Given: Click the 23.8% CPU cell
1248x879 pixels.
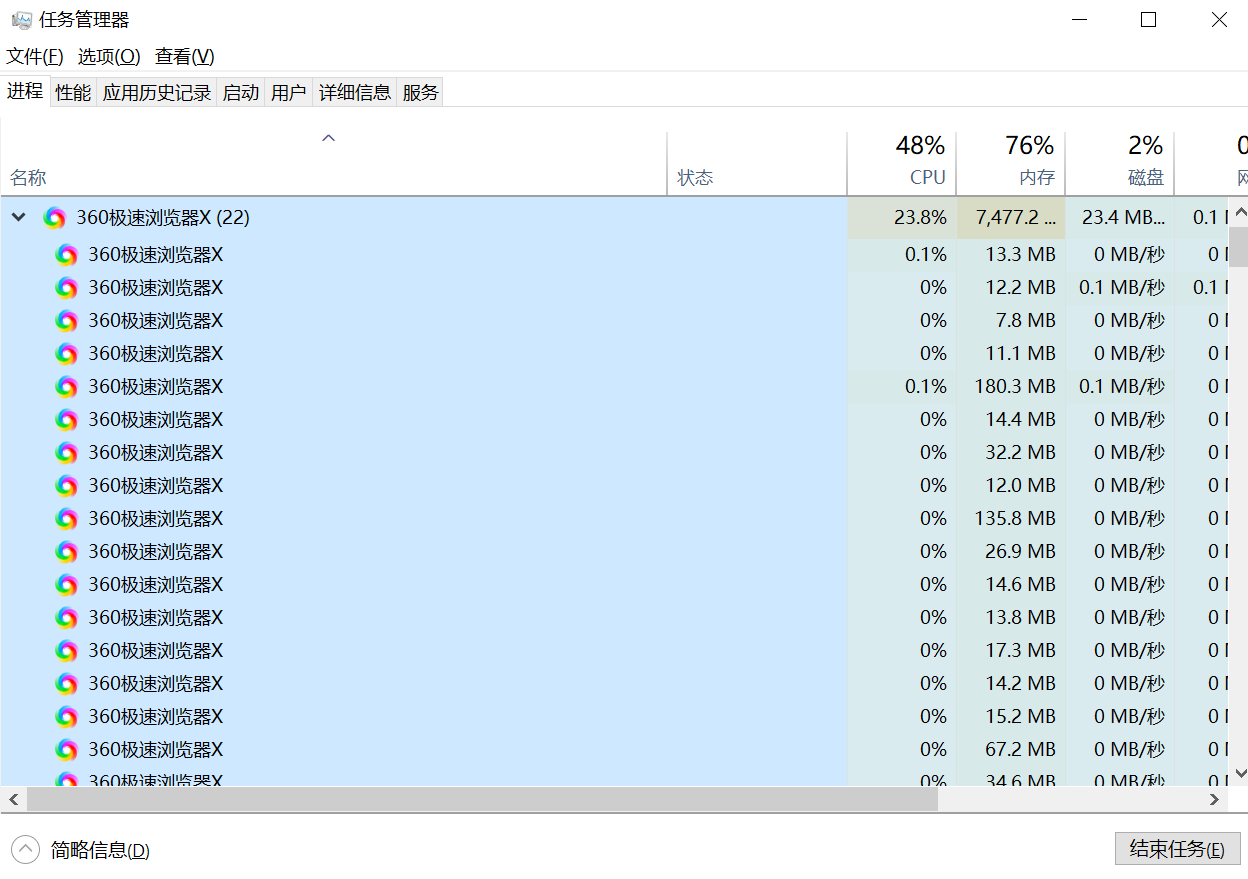Looking at the screenshot, I should click(902, 218).
